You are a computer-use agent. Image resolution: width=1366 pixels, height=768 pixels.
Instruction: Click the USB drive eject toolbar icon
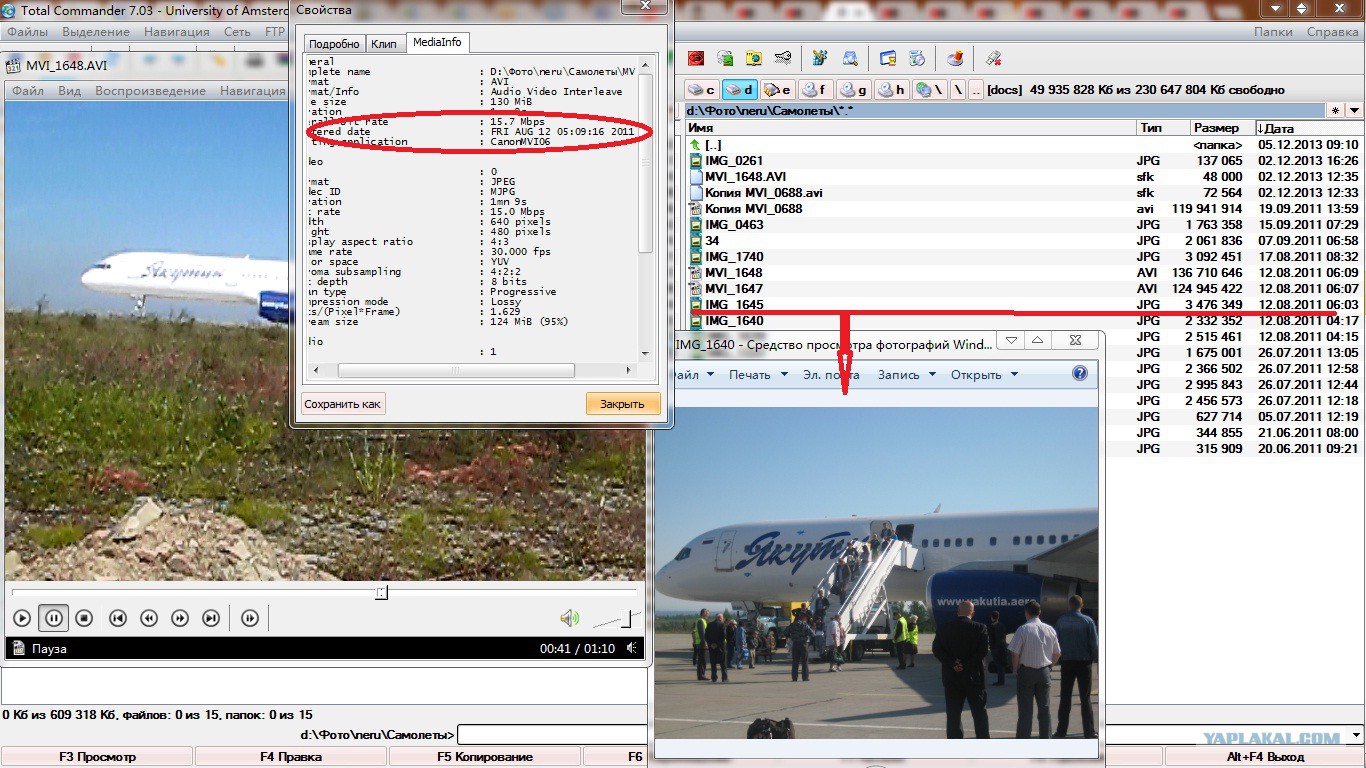[x=993, y=58]
